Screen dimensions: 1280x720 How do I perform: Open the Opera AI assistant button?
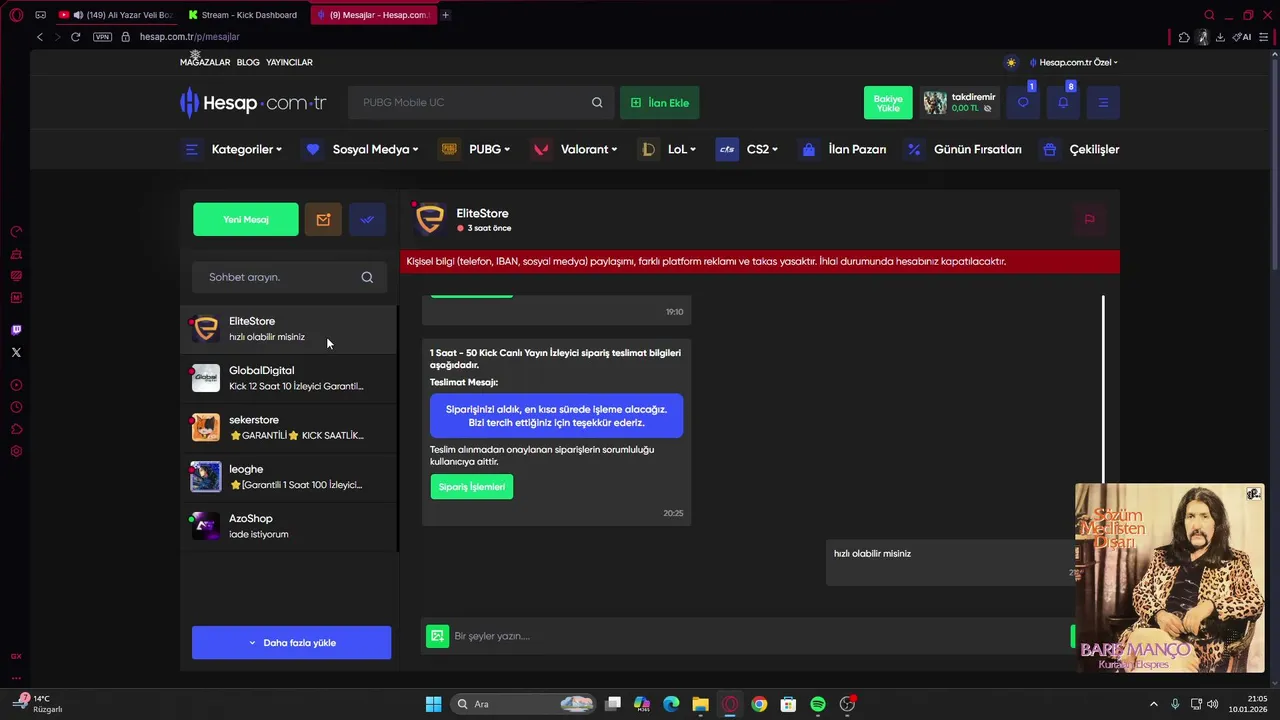(x=1242, y=37)
